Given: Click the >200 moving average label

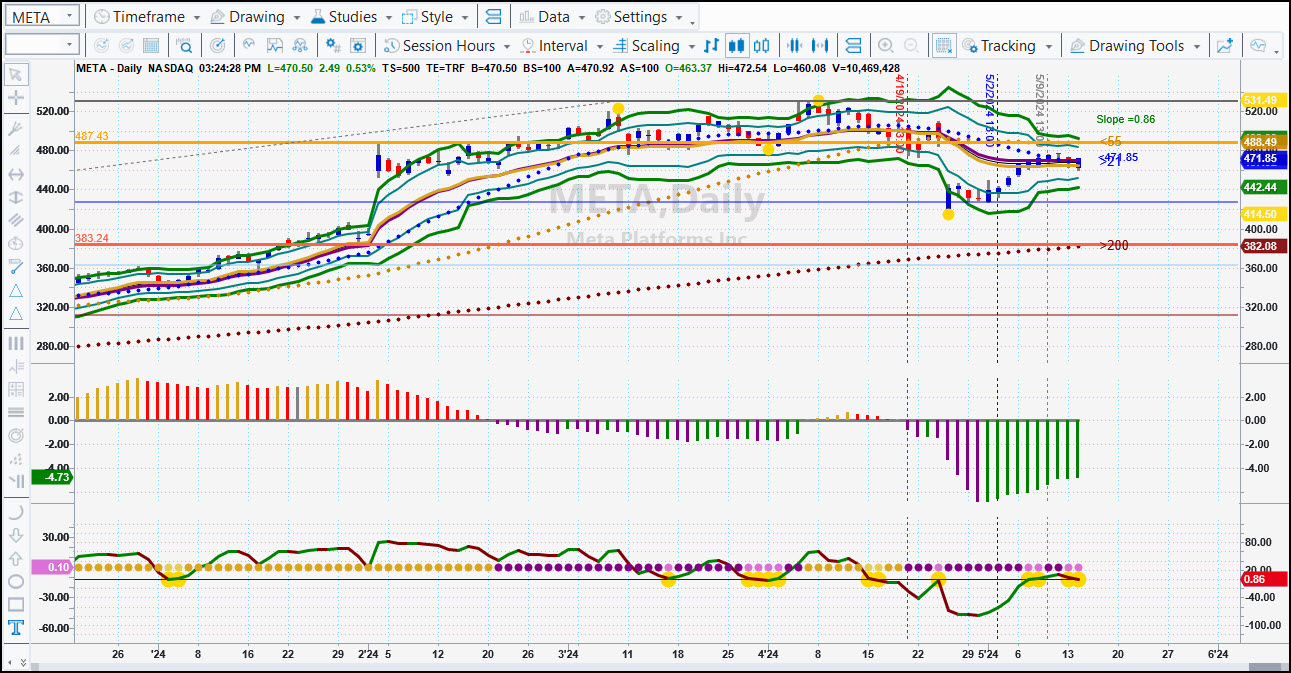Looking at the screenshot, I should tap(1116, 245).
